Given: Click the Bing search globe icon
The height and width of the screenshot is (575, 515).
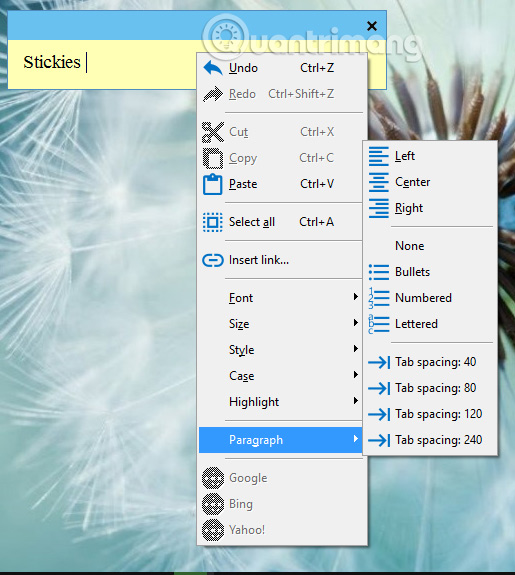Looking at the screenshot, I should 213,504.
